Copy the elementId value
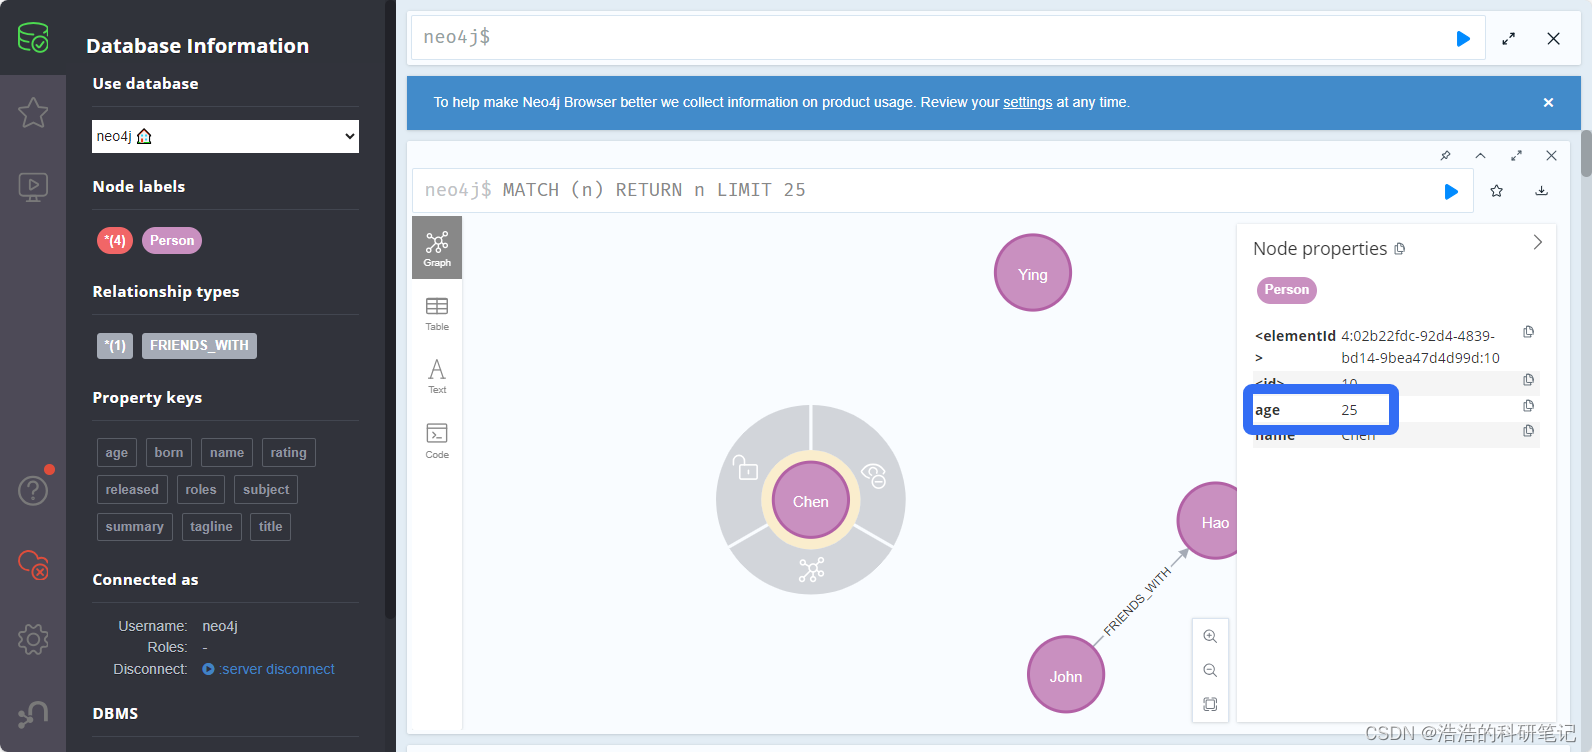 (x=1528, y=332)
